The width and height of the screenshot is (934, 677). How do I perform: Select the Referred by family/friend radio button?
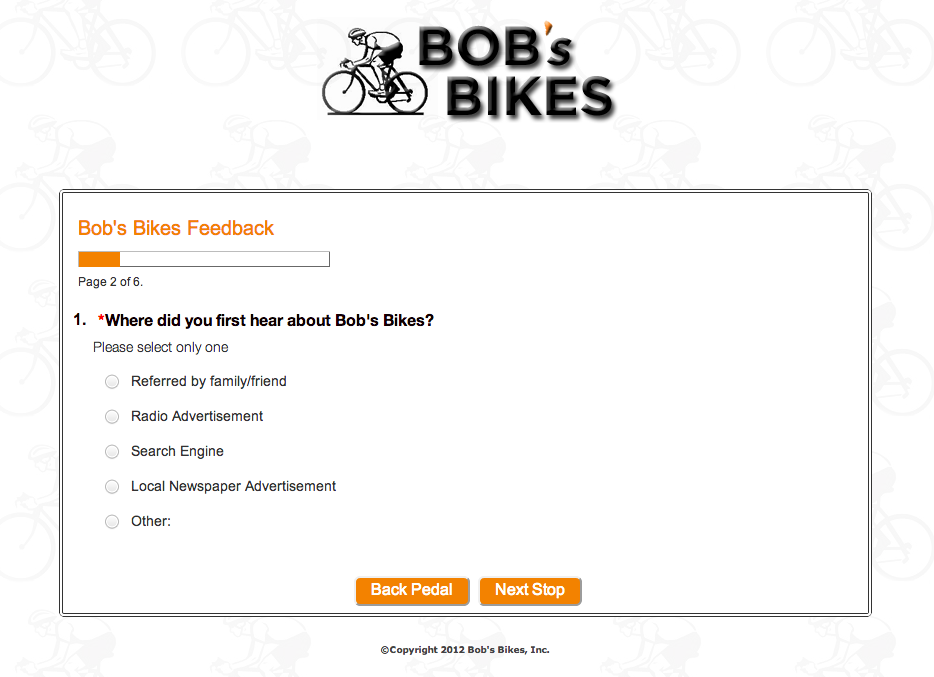(112, 382)
